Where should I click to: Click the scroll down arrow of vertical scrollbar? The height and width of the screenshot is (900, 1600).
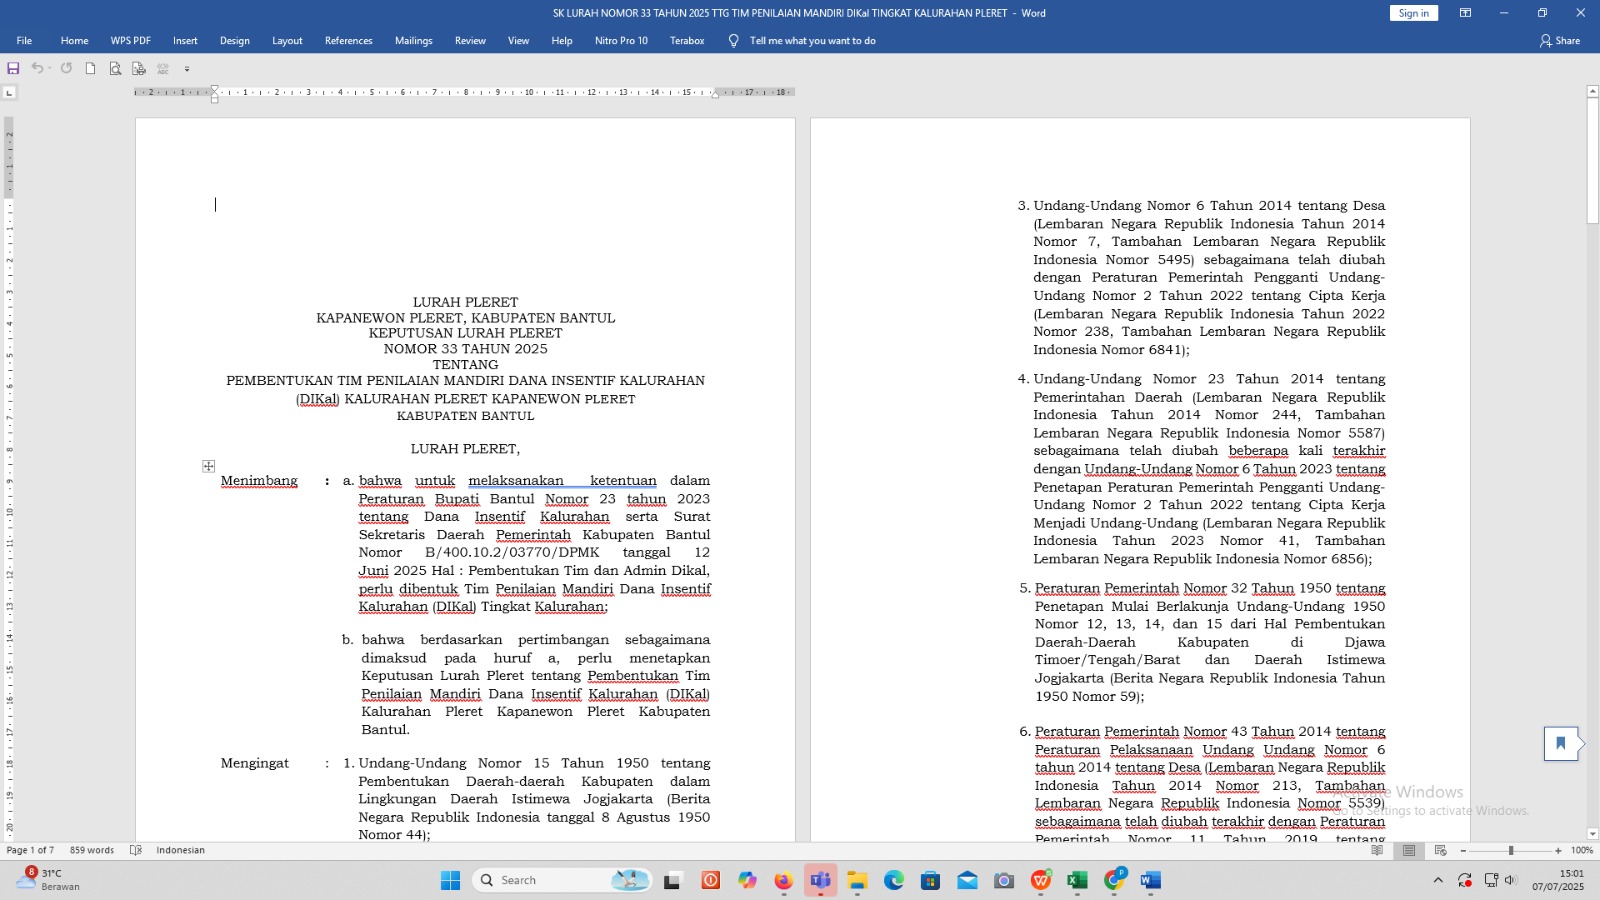1593,834
